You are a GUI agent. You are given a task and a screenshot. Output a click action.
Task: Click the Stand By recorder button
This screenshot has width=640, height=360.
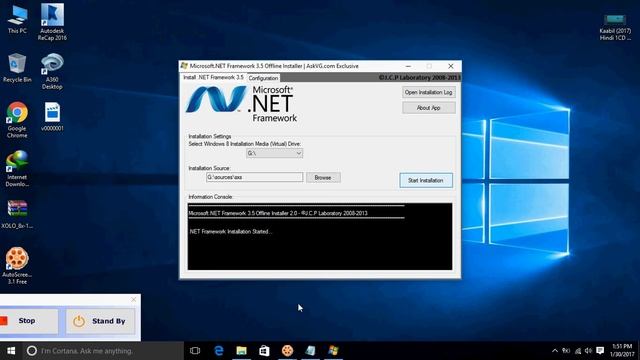[x=101, y=321]
